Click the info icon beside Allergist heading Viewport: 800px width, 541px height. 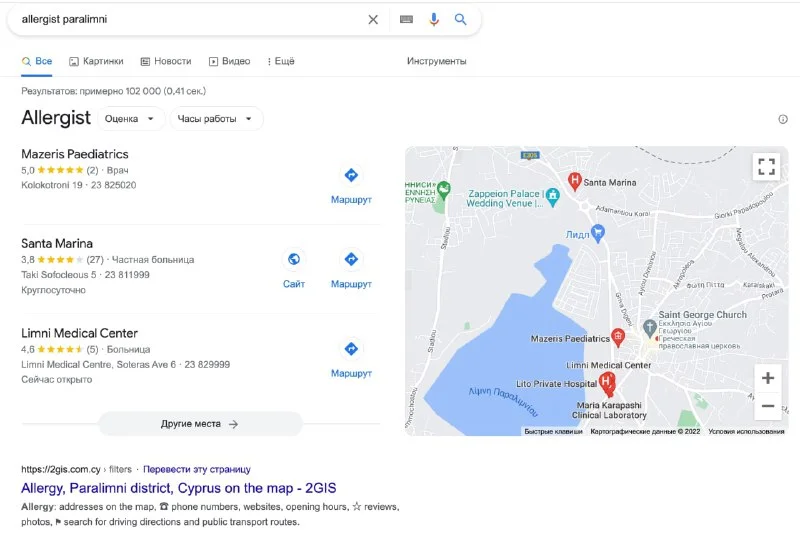click(782, 119)
